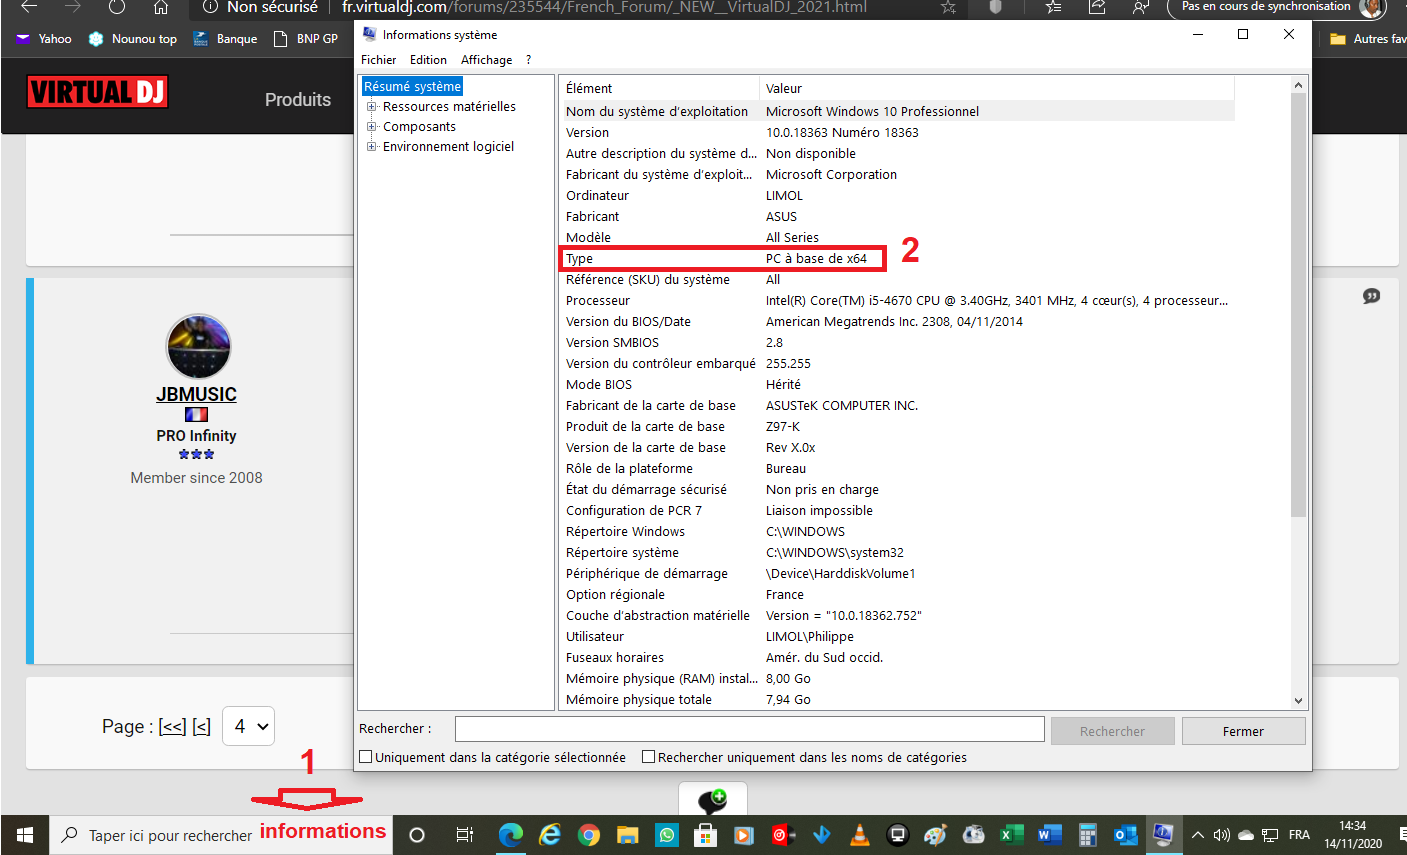Open network status in the system tray
Image resolution: width=1407 pixels, height=855 pixels.
(1270, 835)
